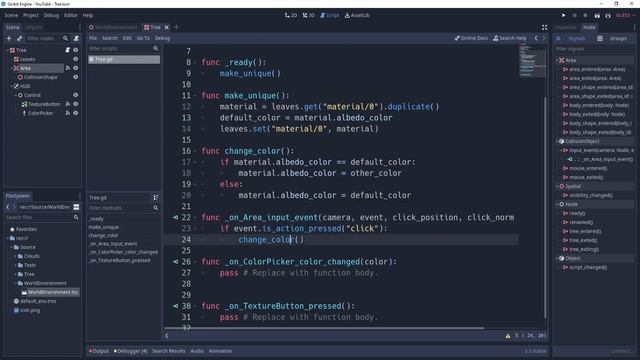Screen dimensions: 640x360
Task: Switch to the 3D workspace
Action: point(309,16)
